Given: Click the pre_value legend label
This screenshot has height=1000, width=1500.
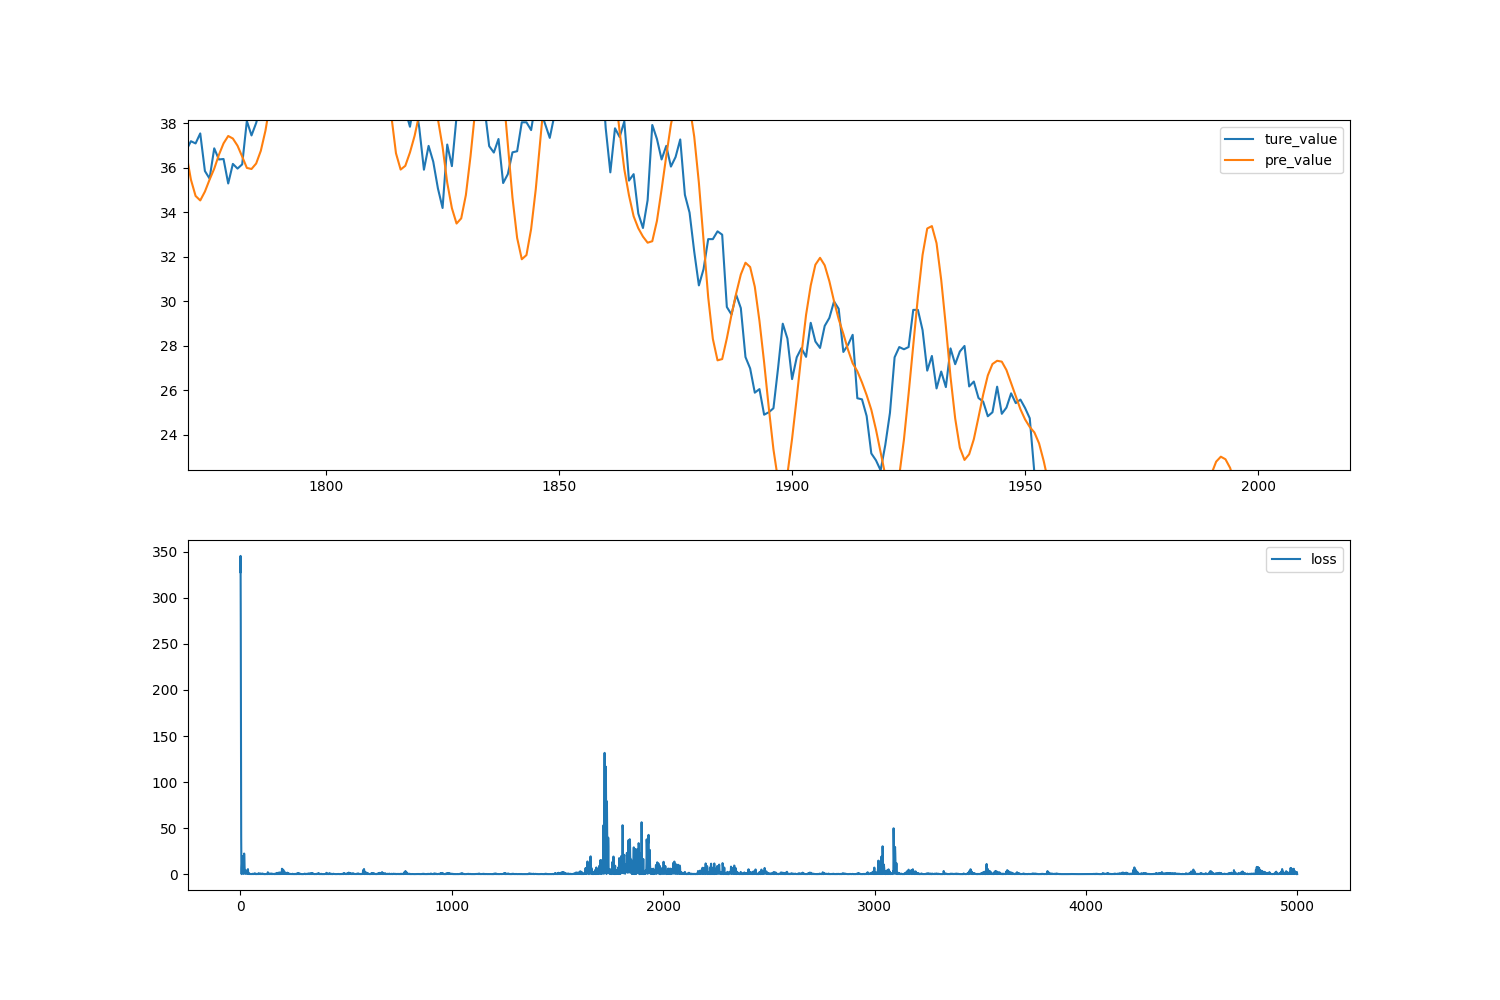Looking at the screenshot, I should click(x=1298, y=160).
